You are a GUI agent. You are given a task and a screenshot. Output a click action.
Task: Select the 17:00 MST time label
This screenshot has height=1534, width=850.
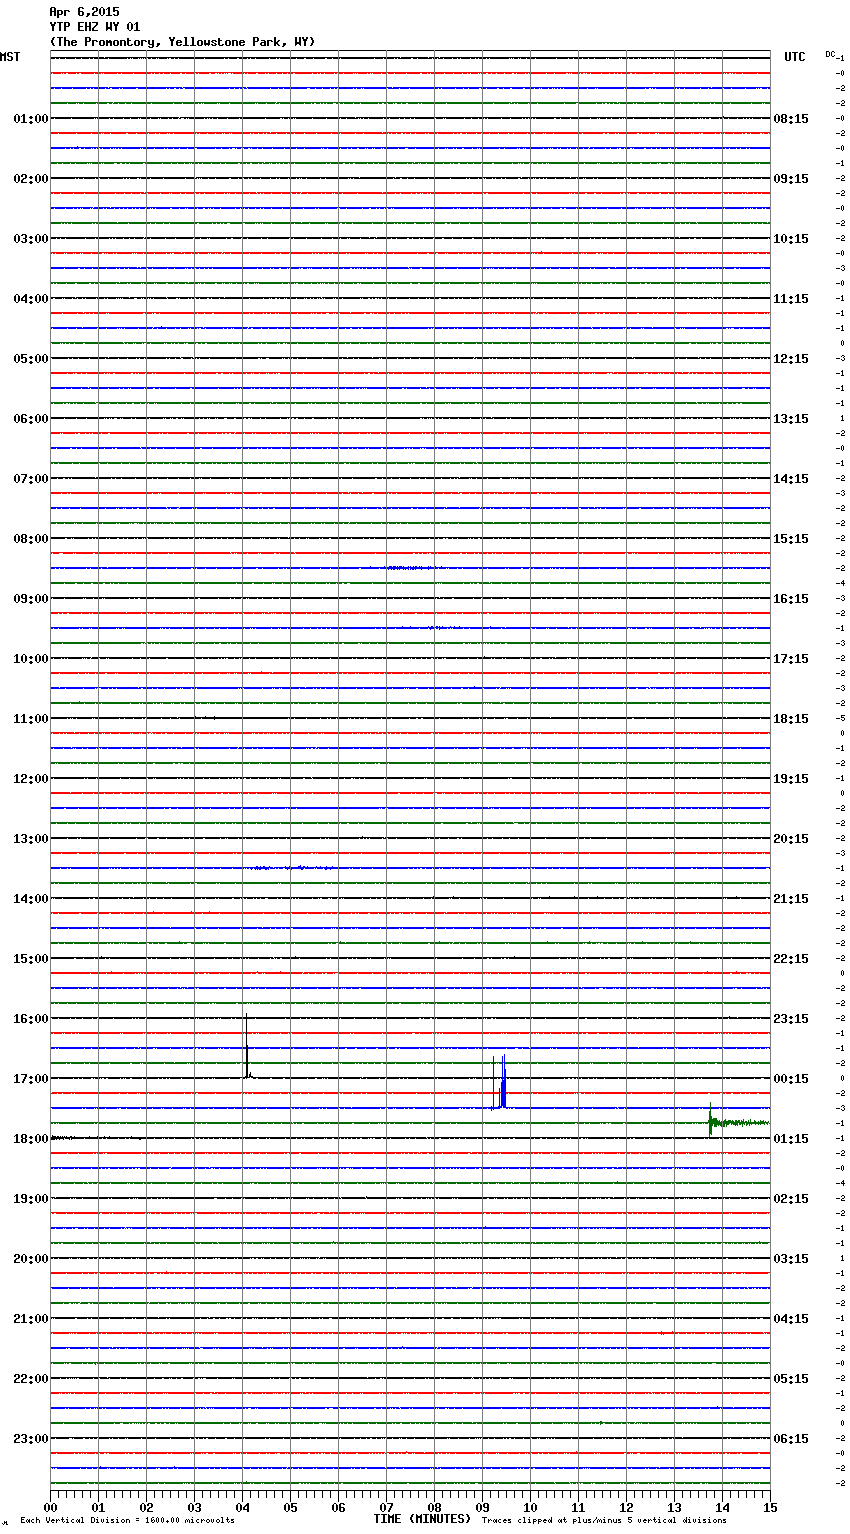coord(31,1079)
